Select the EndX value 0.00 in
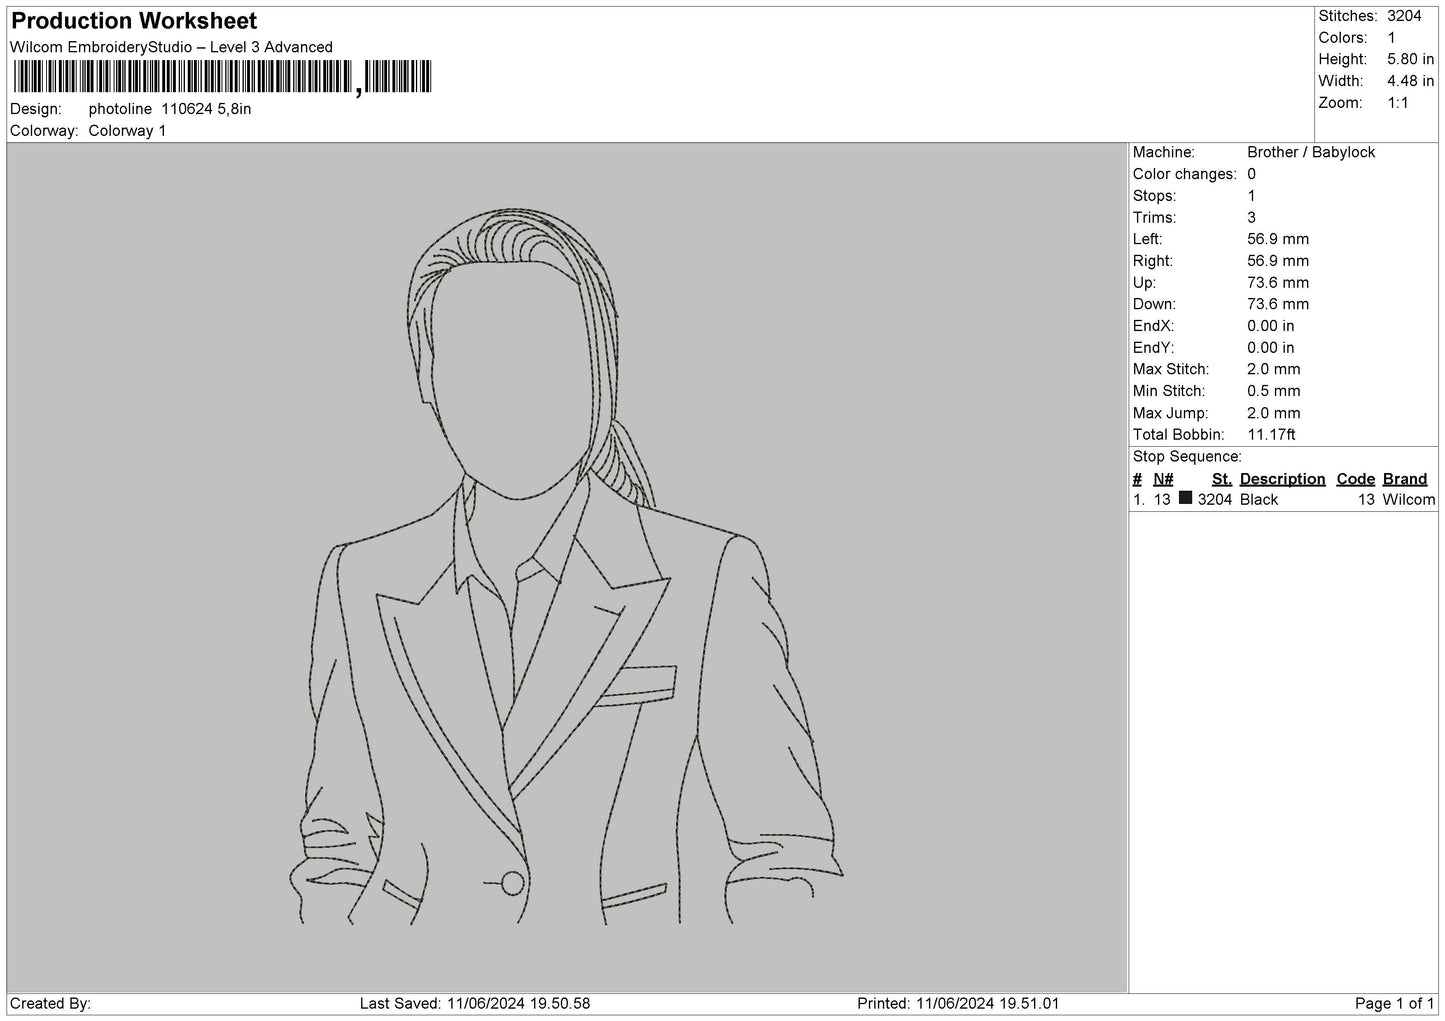This screenshot has height=1021, width=1445. [1271, 326]
